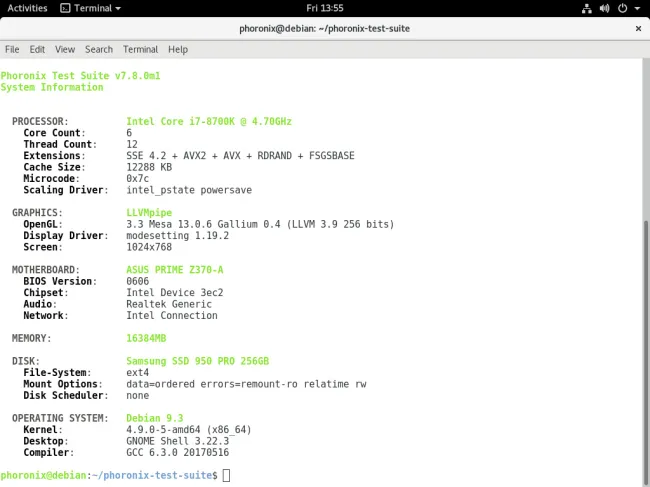The width and height of the screenshot is (650, 487).
Task: Click the System Information heading
Action: pyautogui.click(x=52, y=87)
